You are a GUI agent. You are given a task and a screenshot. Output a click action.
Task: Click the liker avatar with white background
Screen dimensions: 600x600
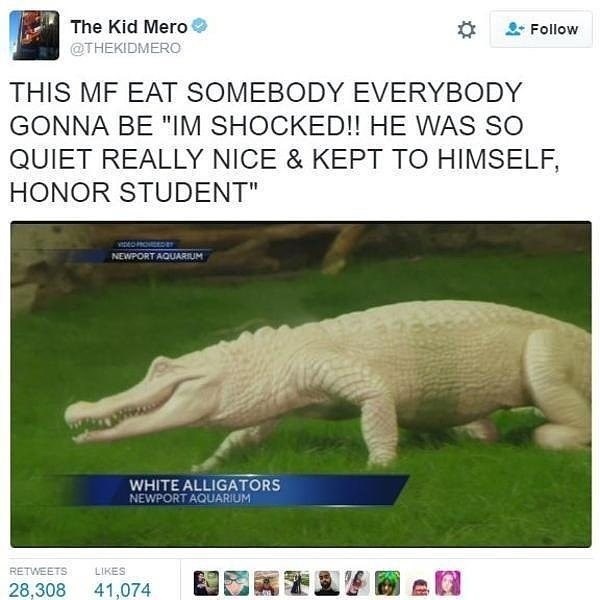[x=417, y=583]
